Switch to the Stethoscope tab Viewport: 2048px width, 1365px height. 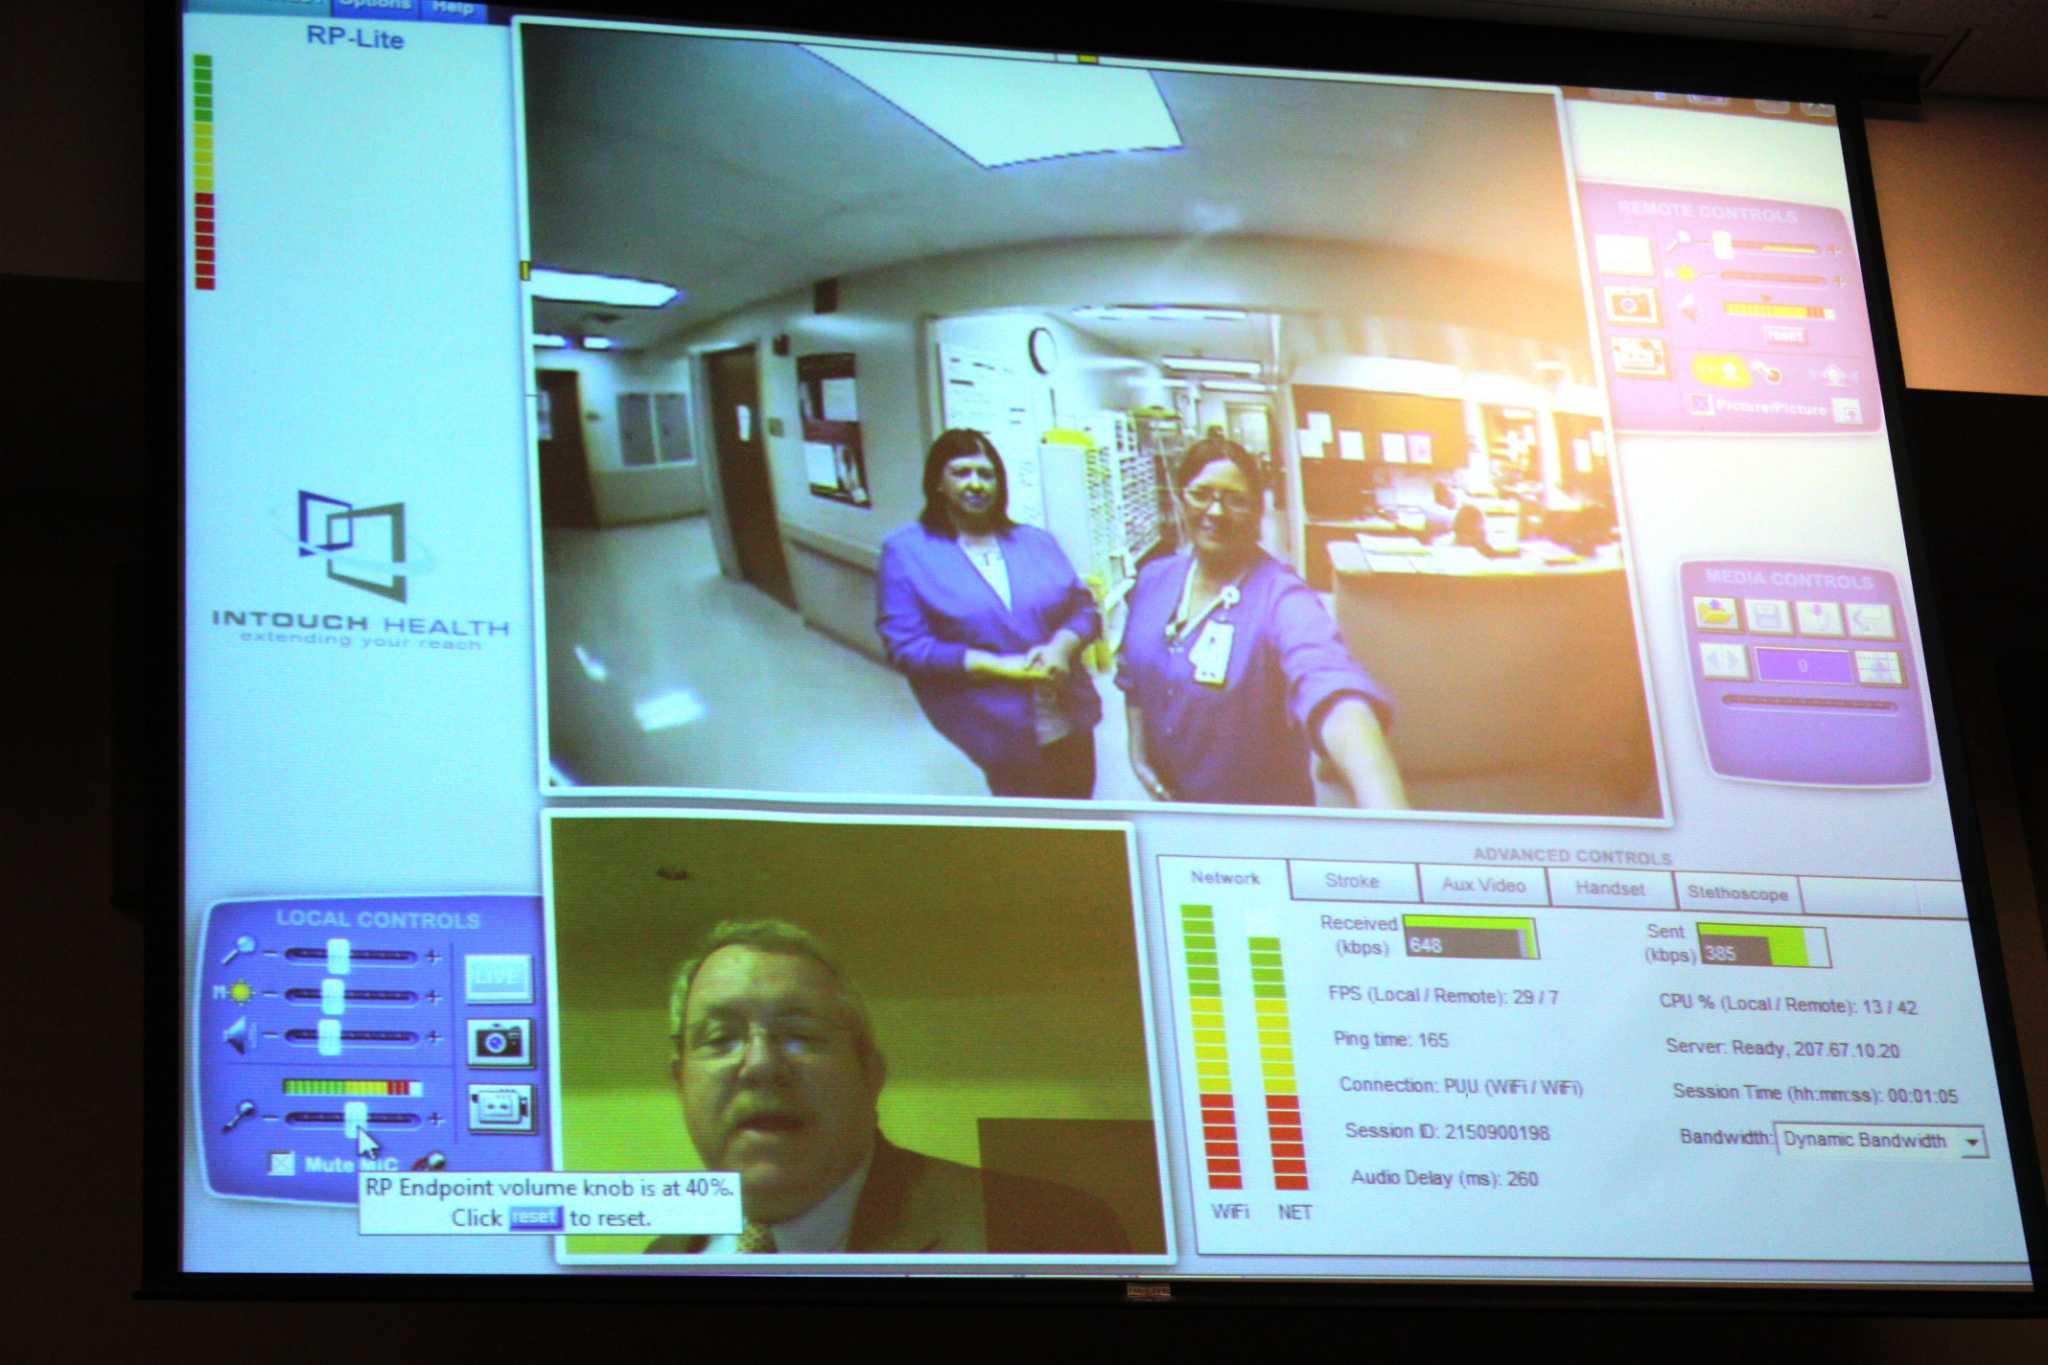pos(1737,893)
